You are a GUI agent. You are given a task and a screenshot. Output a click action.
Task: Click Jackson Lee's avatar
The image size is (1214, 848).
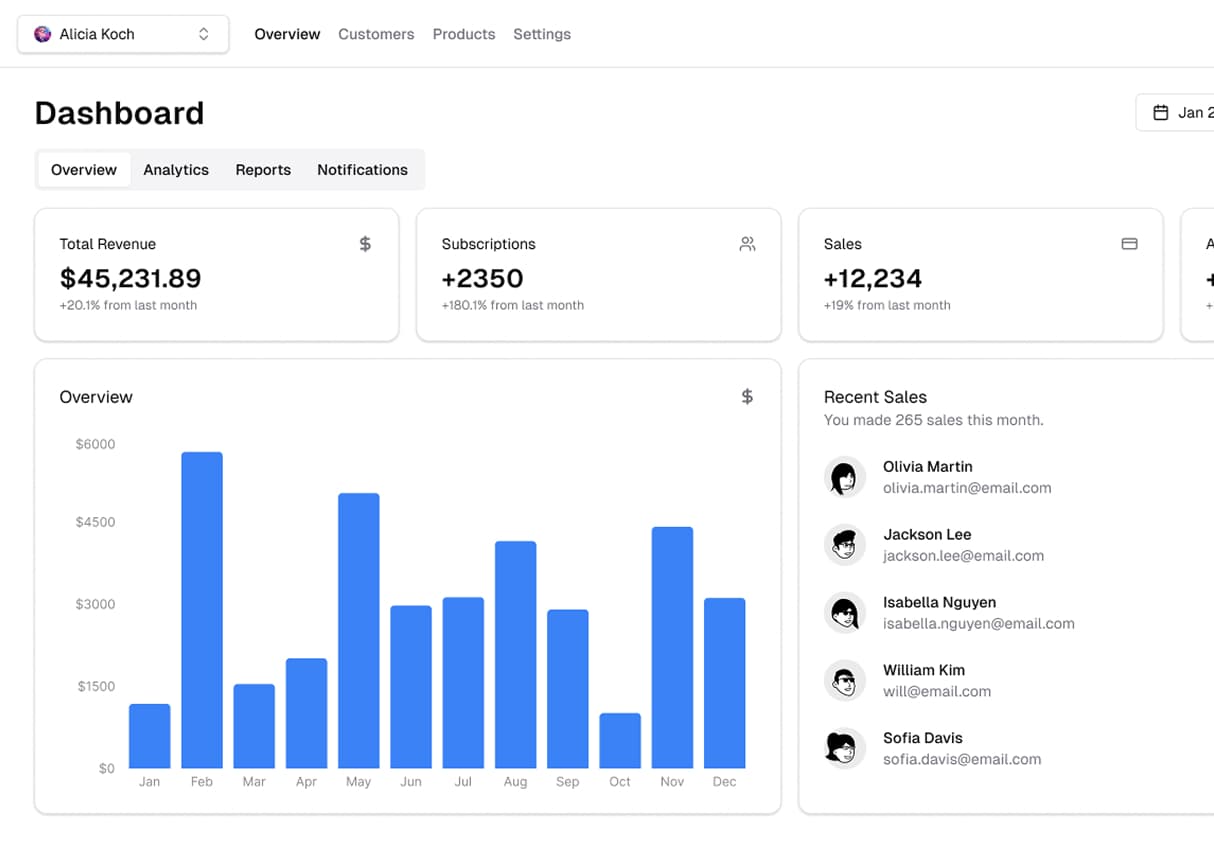pyautogui.click(x=844, y=545)
